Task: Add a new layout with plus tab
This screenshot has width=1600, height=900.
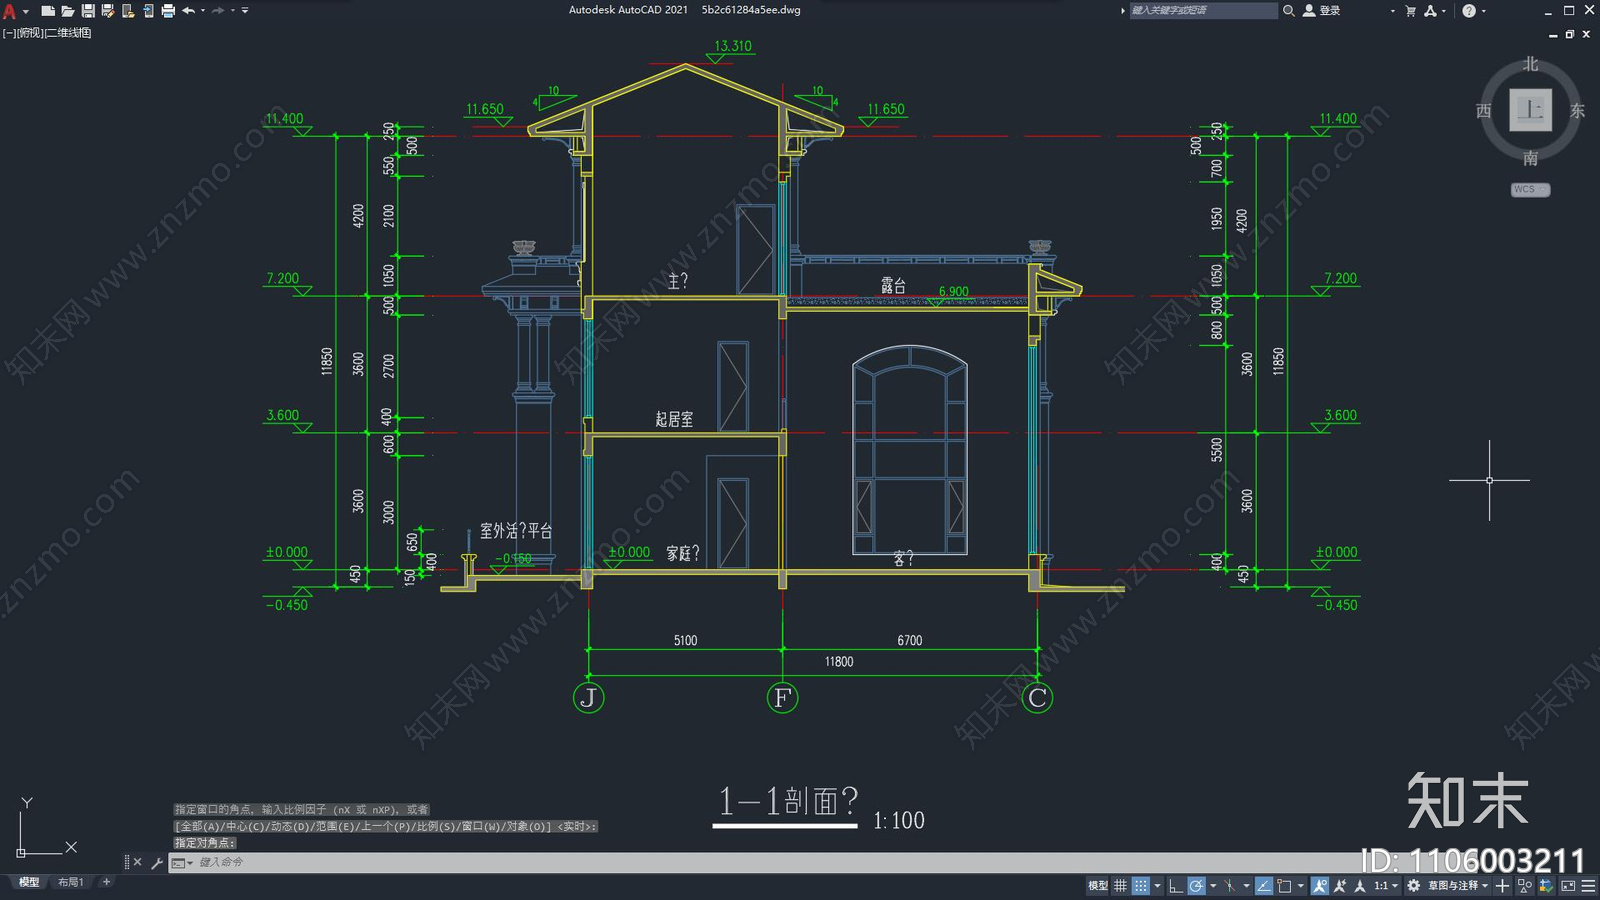Action: (x=106, y=882)
